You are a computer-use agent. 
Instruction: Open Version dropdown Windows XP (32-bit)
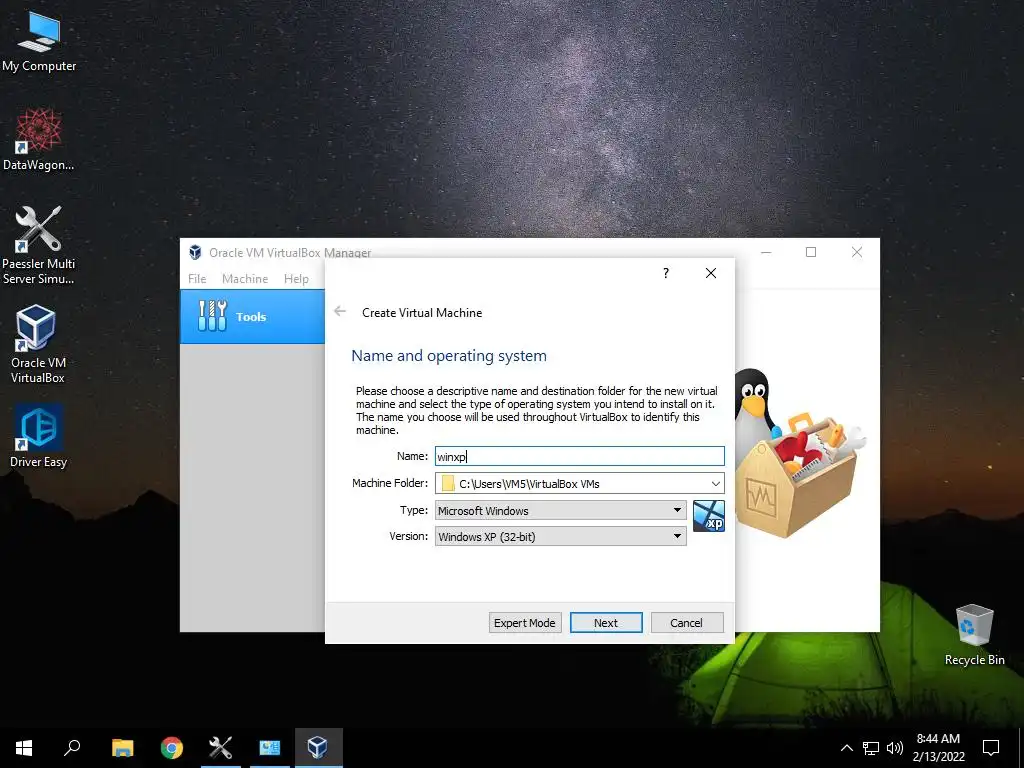pyautogui.click(x=560, y=536)
